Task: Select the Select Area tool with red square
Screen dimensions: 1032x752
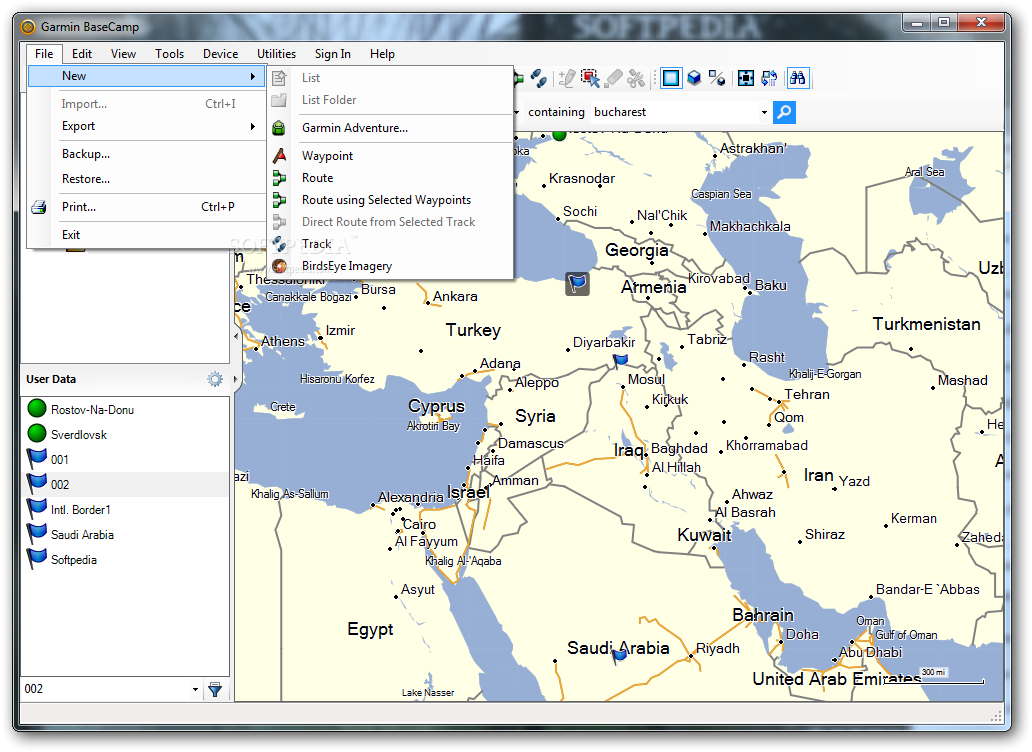Action: pos(590,78)
